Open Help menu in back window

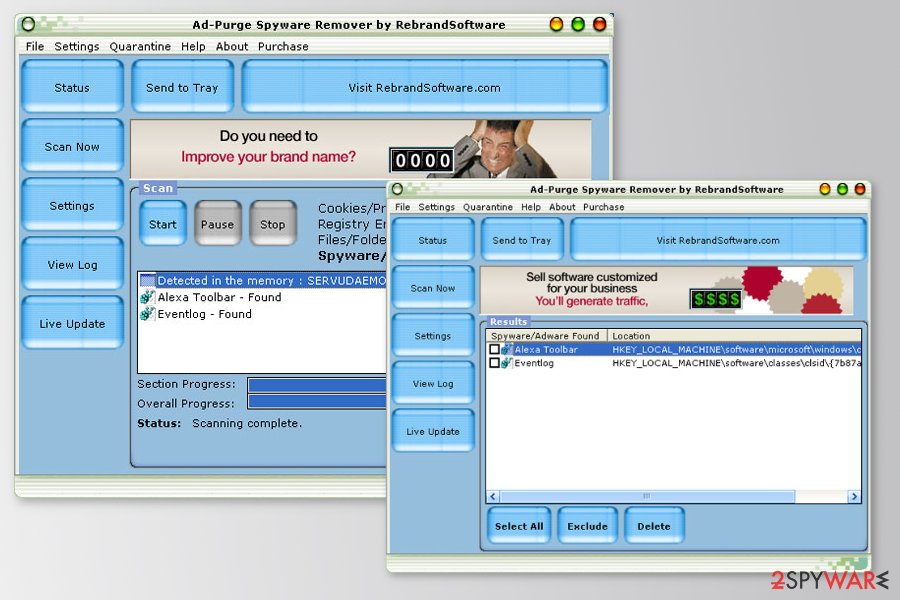click(193, 47)
